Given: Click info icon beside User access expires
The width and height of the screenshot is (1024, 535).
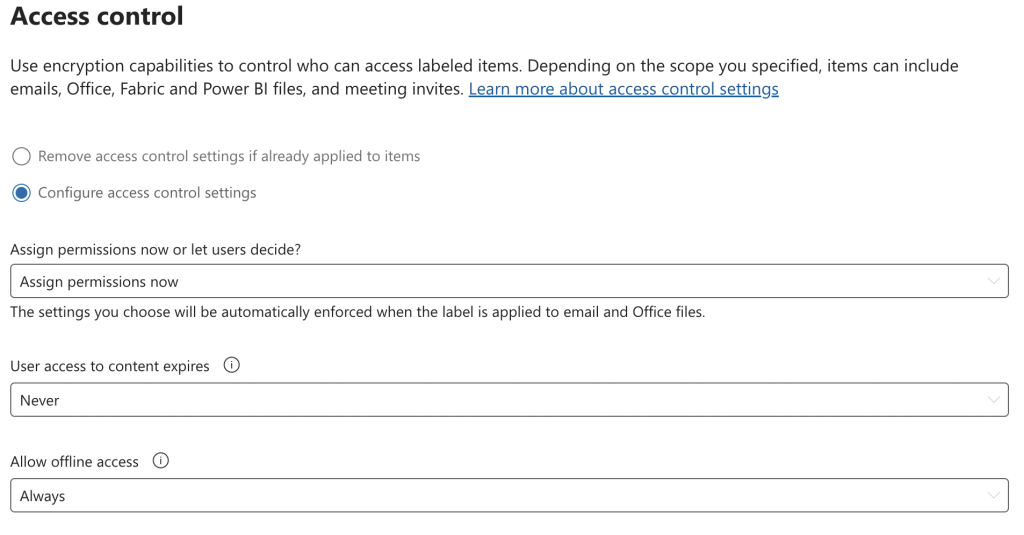Looking at the screenshot, I should 232,366.
